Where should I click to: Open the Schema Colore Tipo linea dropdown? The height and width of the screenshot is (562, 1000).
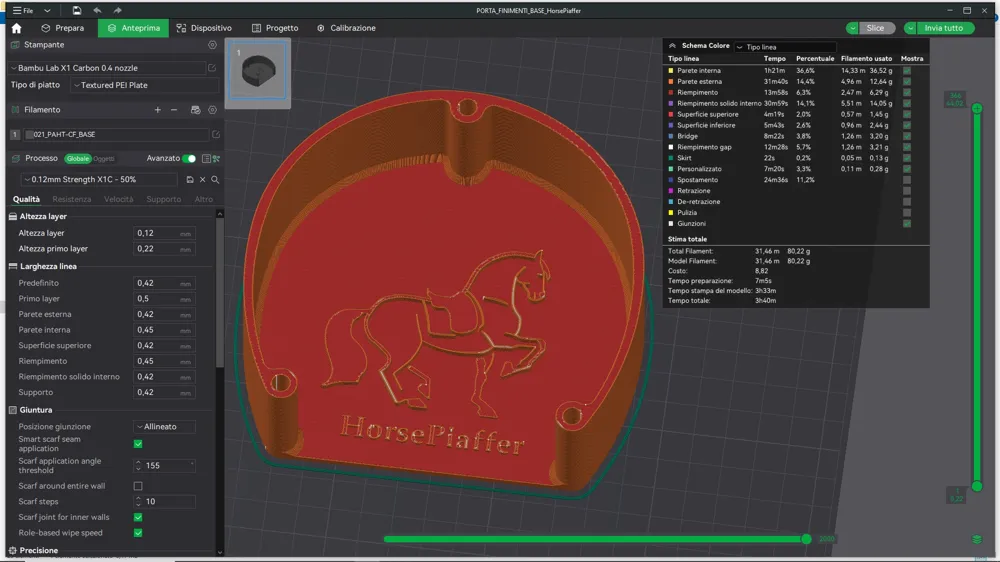[785, 47]
